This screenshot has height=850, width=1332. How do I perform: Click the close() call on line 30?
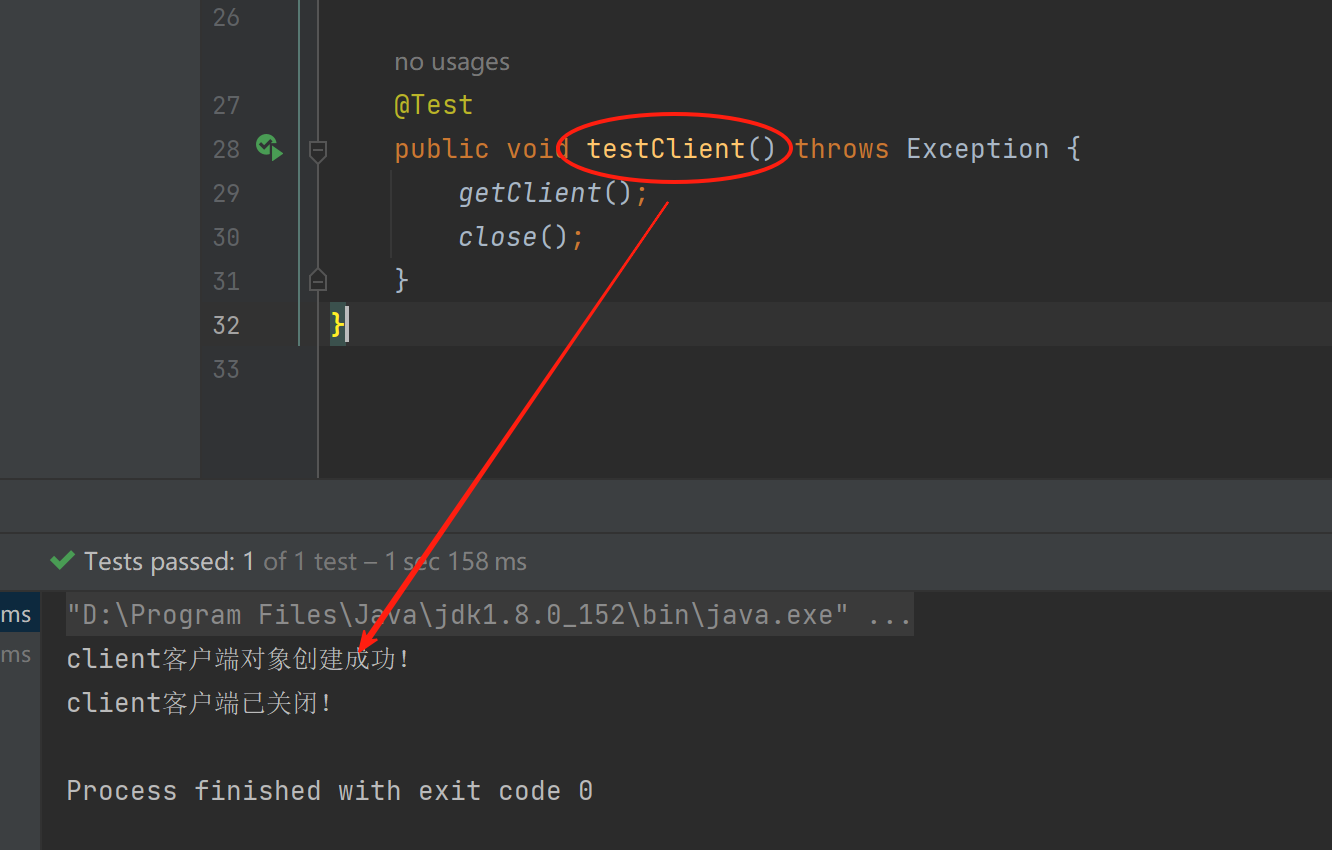513,237
